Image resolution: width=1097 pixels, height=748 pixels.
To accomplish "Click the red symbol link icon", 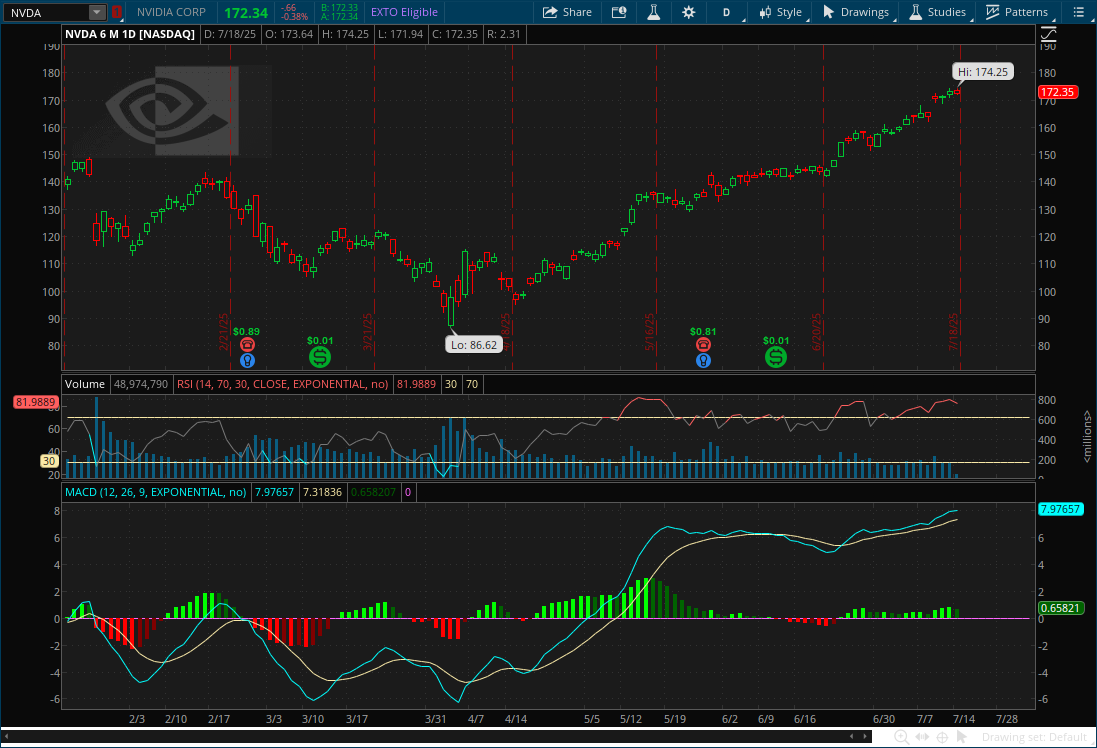I will 117,13.
